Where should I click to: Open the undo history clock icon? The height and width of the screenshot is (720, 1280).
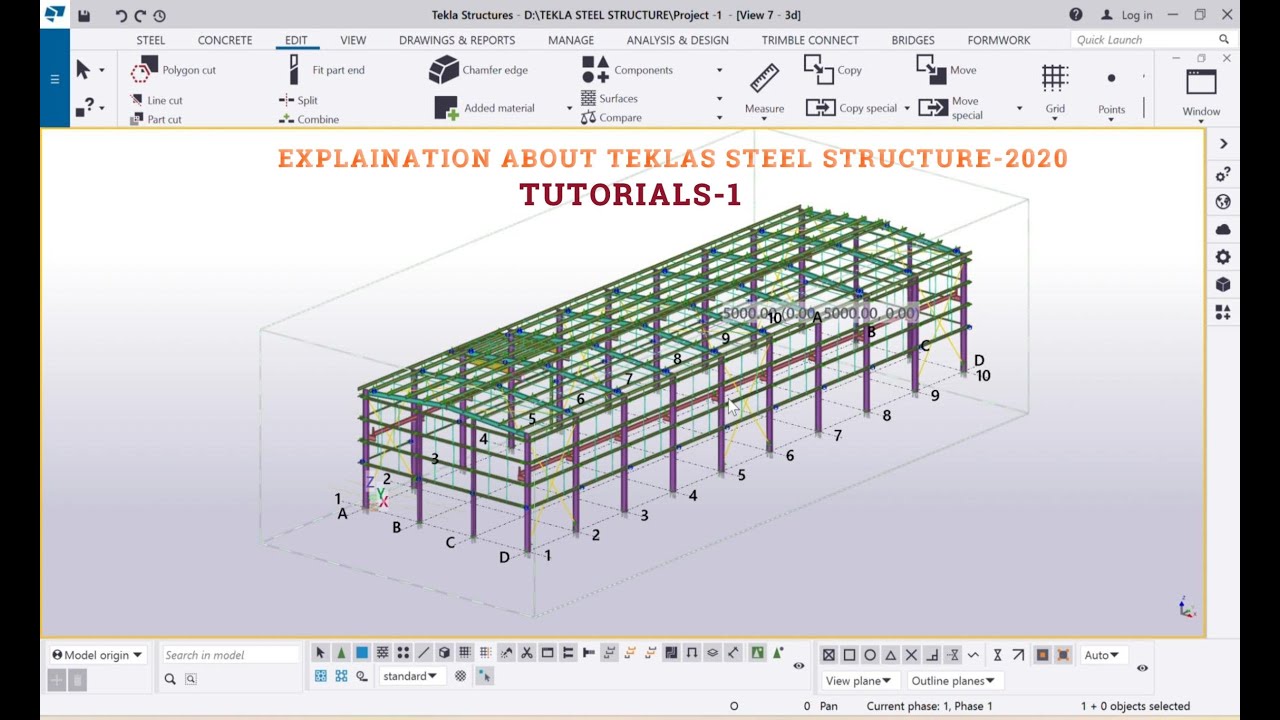160,15
